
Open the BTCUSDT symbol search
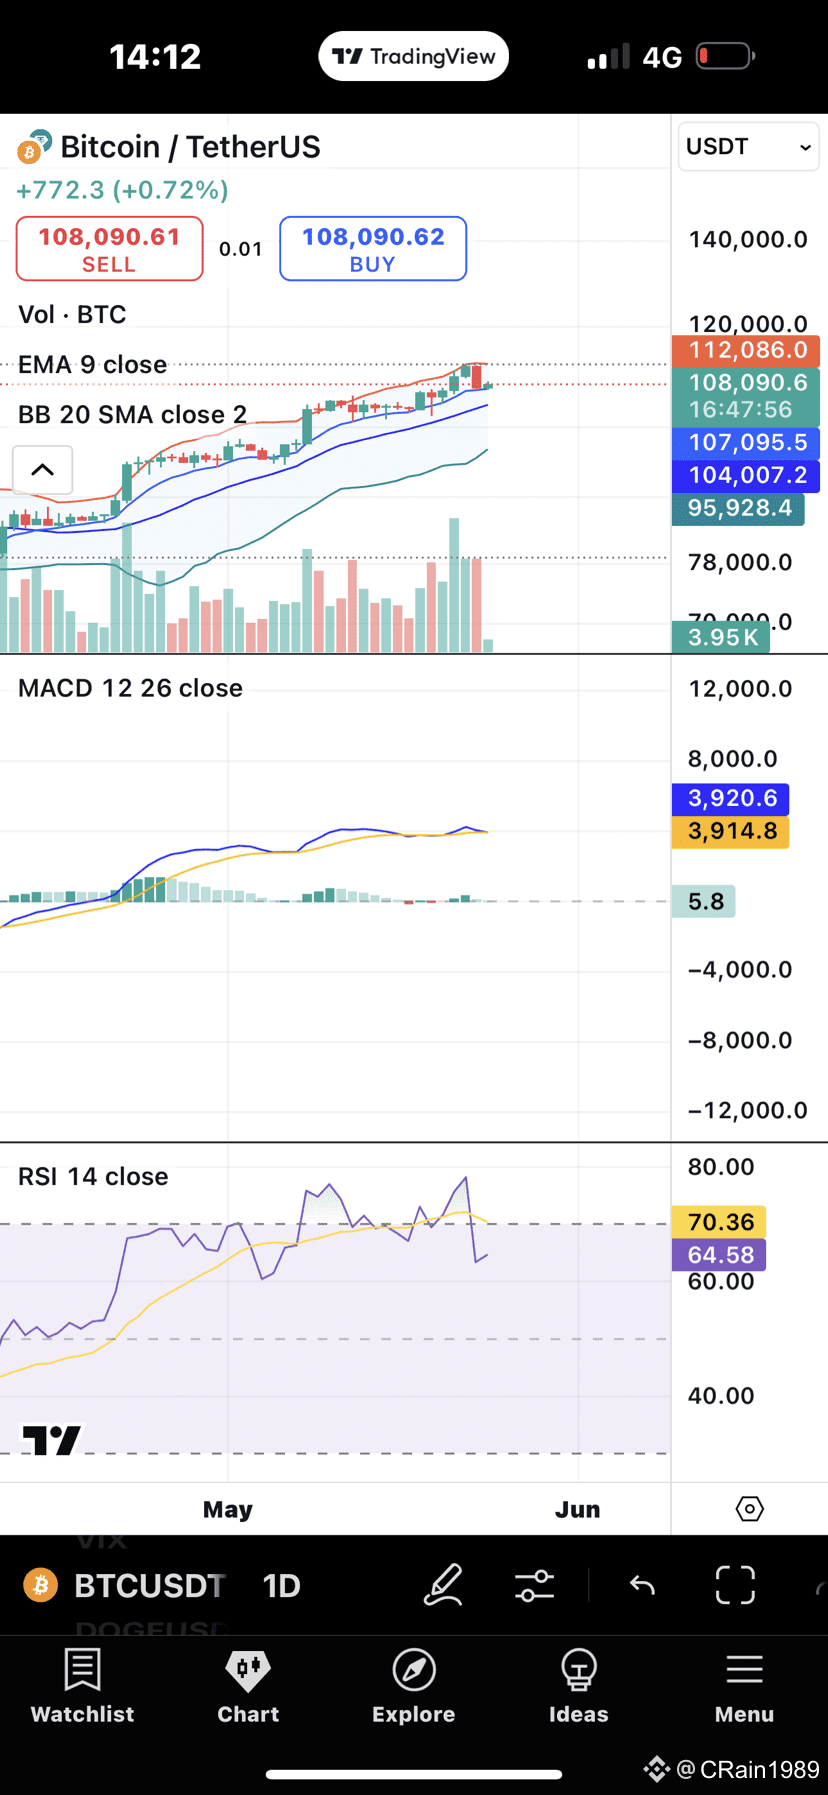click(x=150, y=1586)
